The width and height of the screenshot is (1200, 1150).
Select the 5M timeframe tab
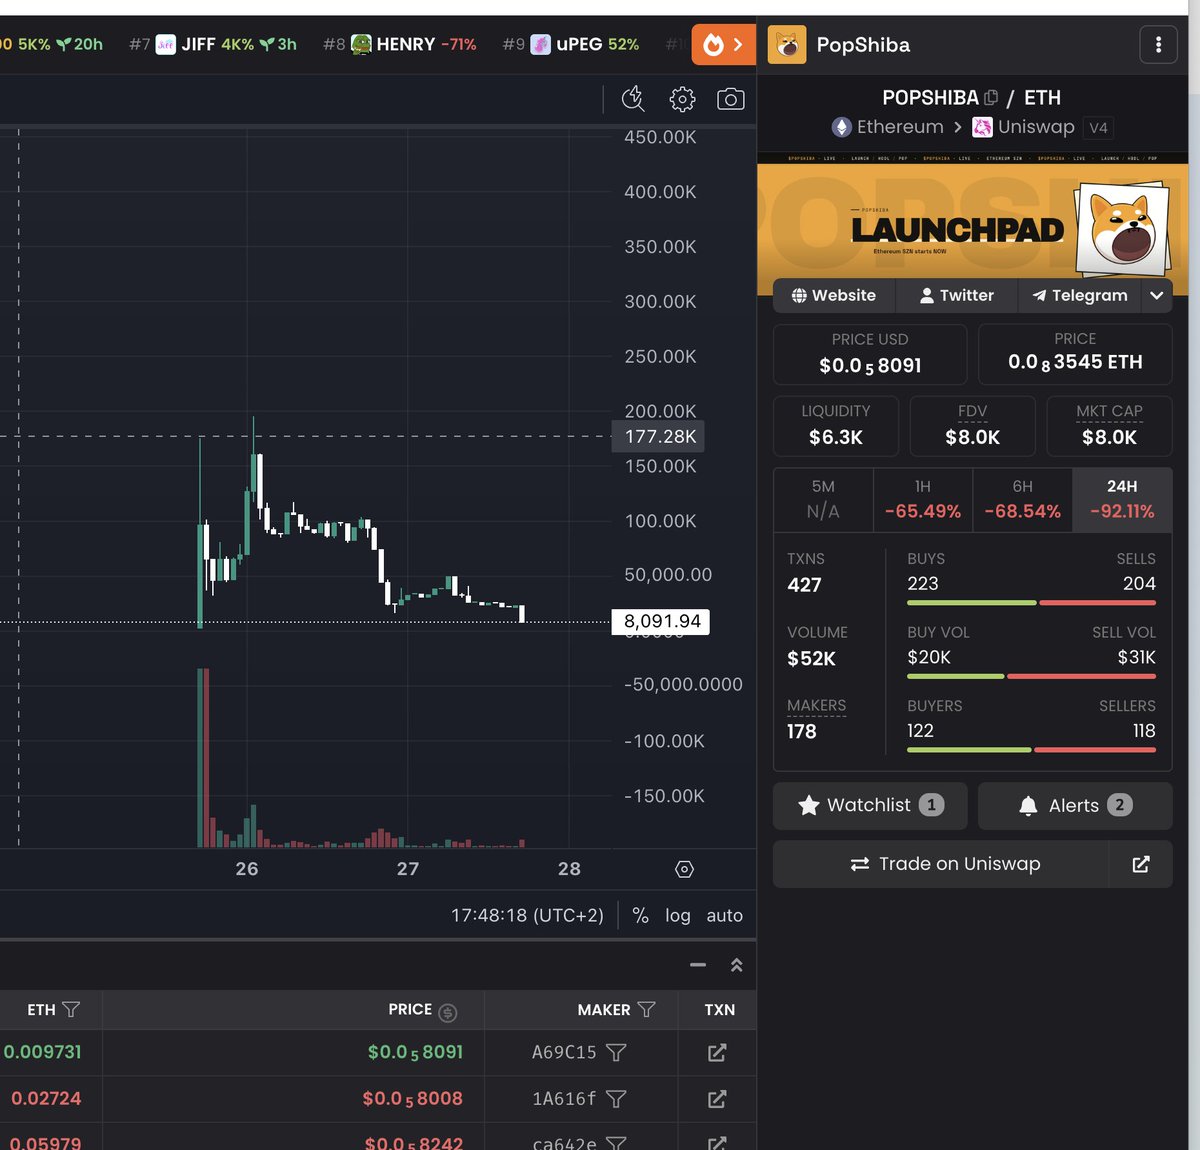click(823, 499)
